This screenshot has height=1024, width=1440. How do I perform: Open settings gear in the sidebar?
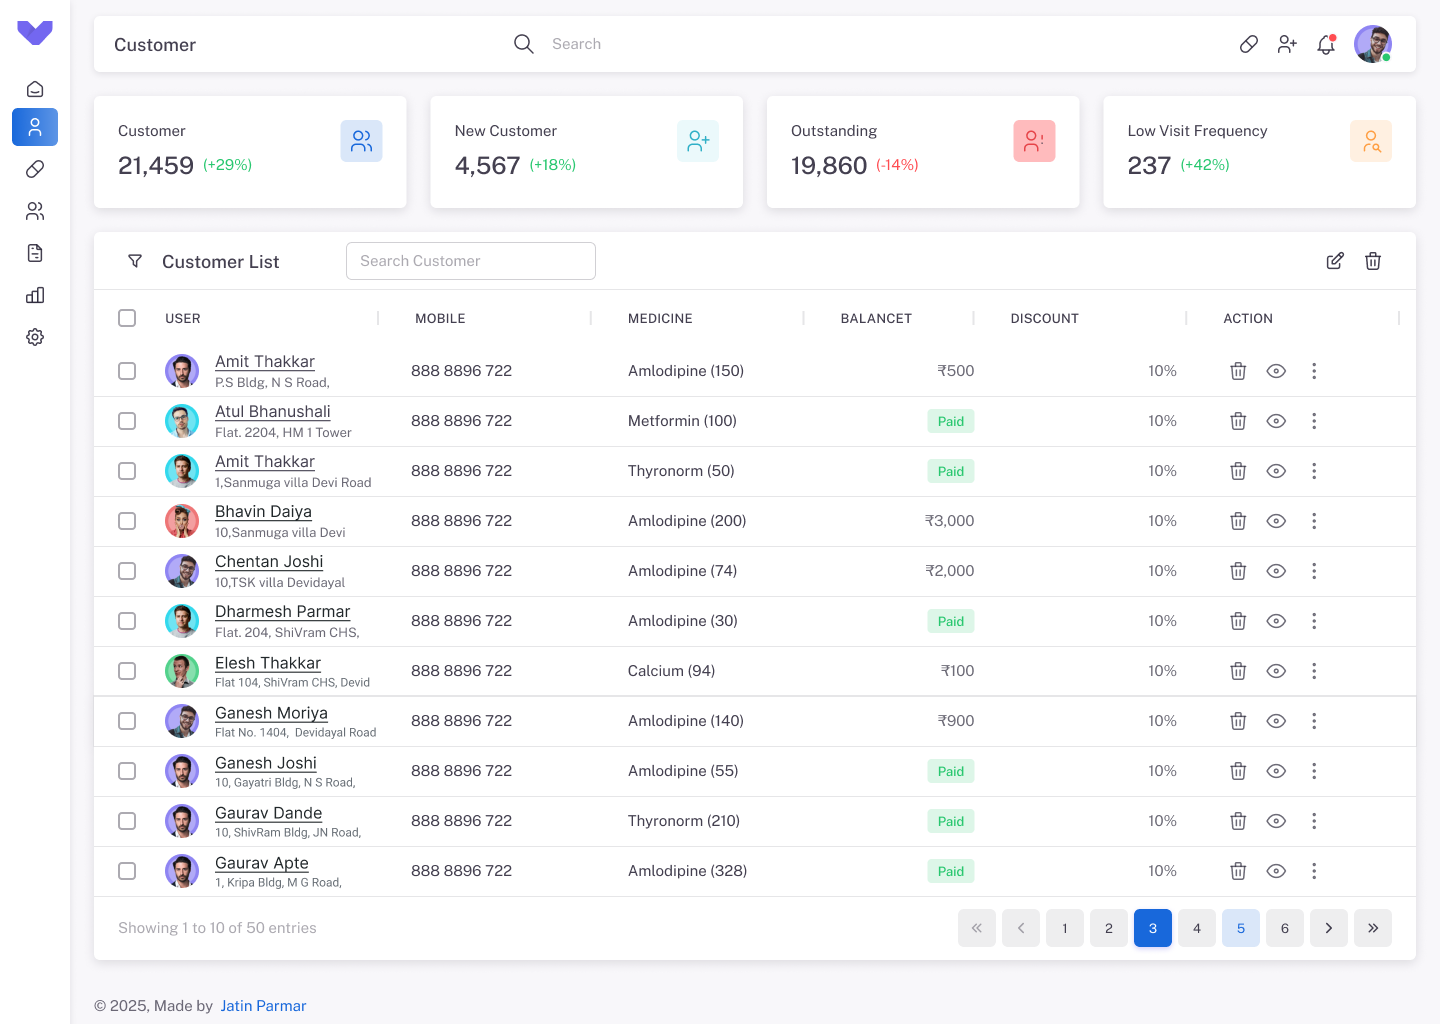35,337
